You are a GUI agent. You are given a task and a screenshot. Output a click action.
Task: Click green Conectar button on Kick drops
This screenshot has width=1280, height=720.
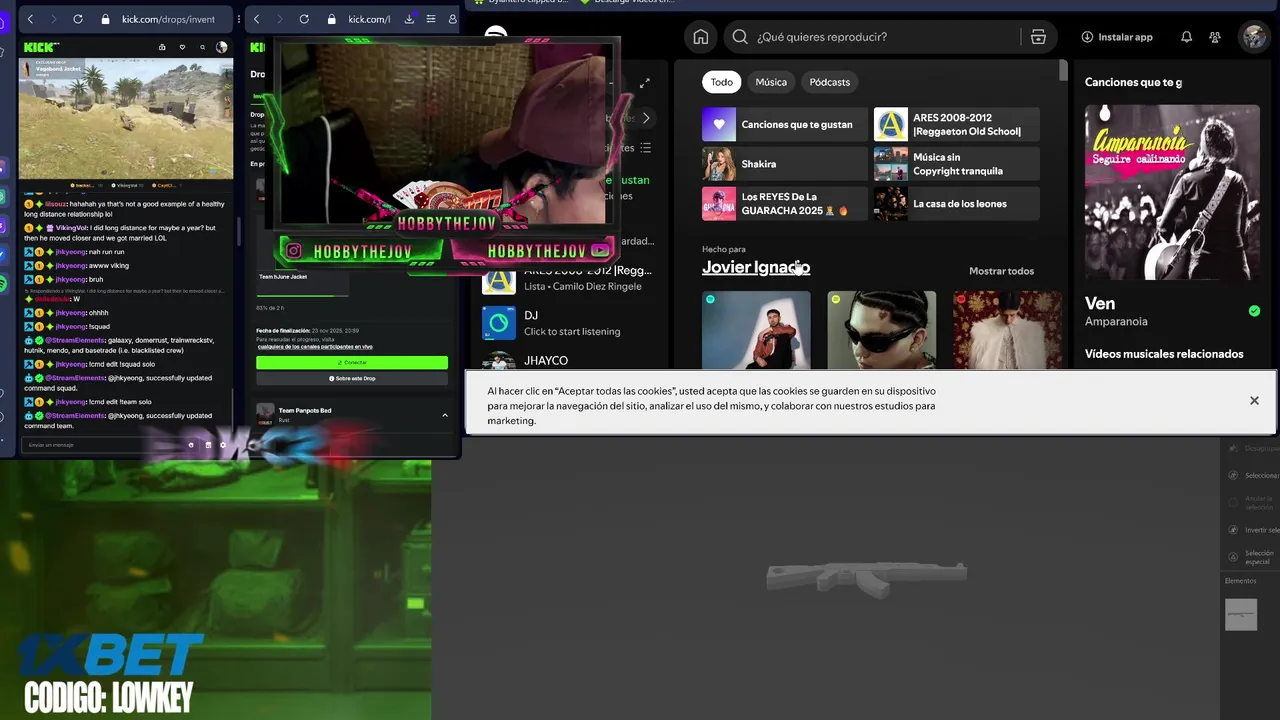pyautogui.click(x=352, y=363)
